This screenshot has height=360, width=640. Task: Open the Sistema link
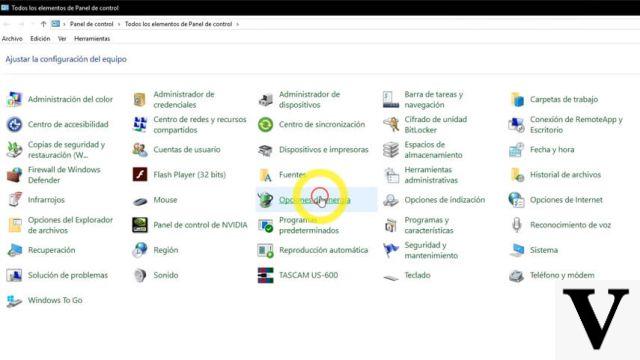(544, 250)
